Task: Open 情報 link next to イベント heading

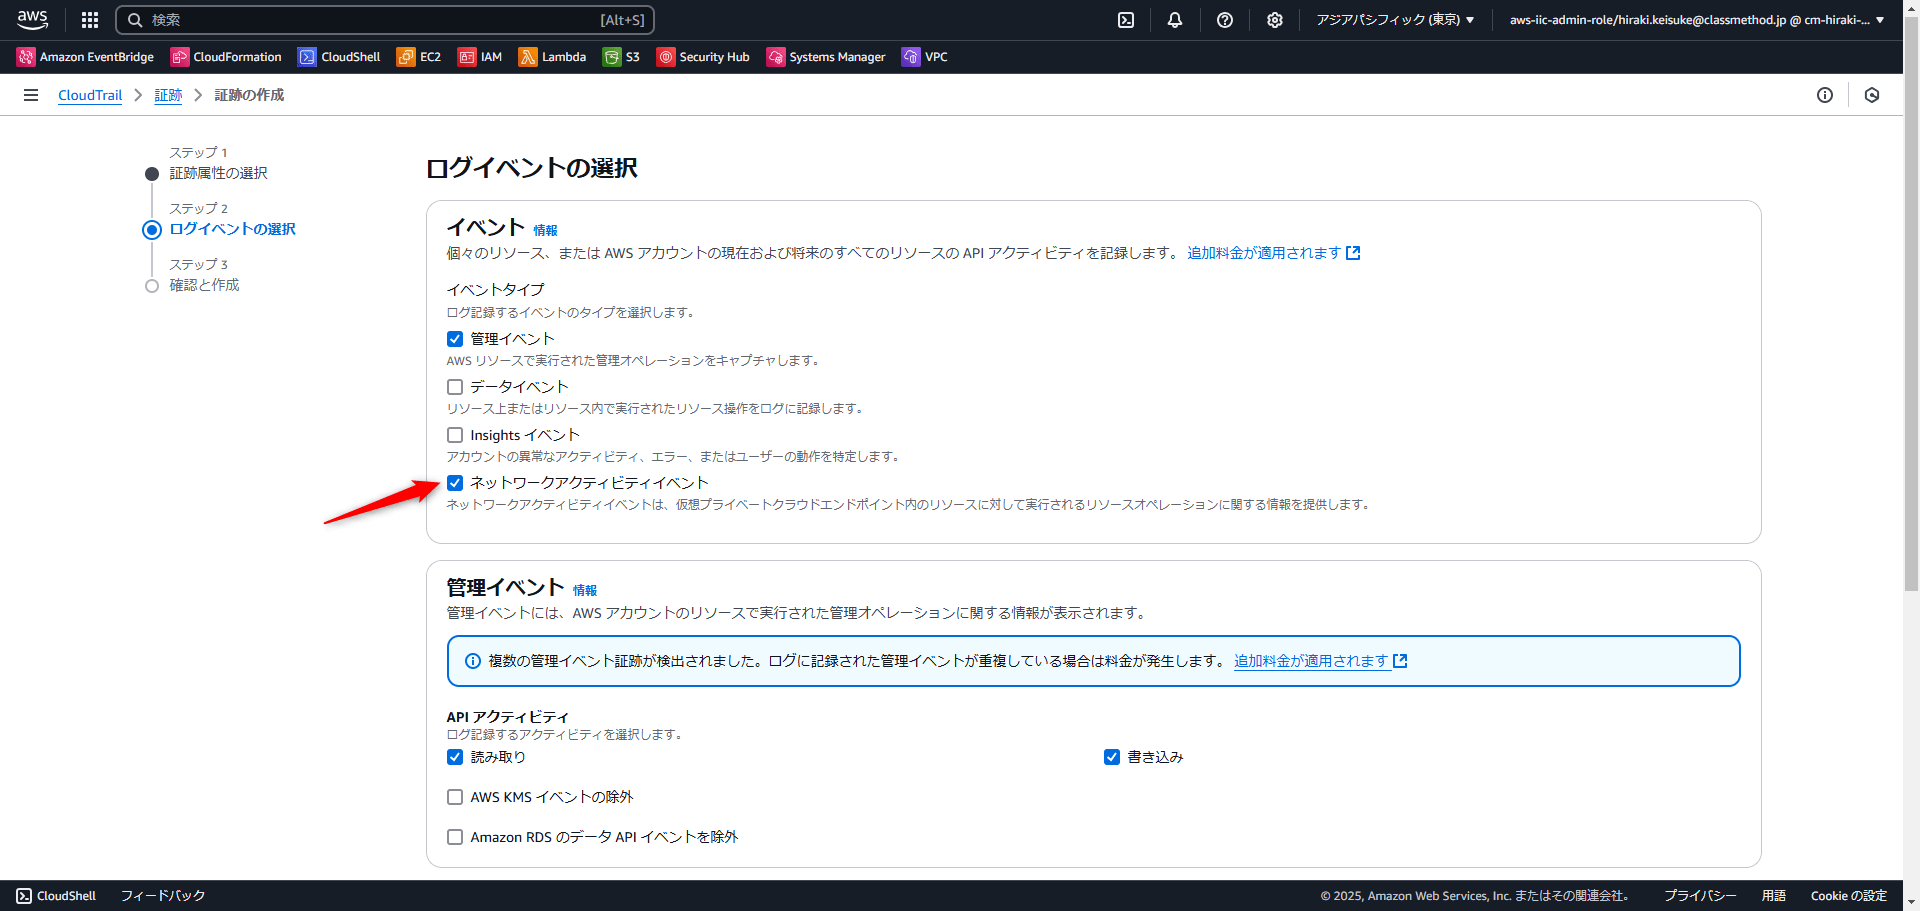Action: click(x=545, y=230)
